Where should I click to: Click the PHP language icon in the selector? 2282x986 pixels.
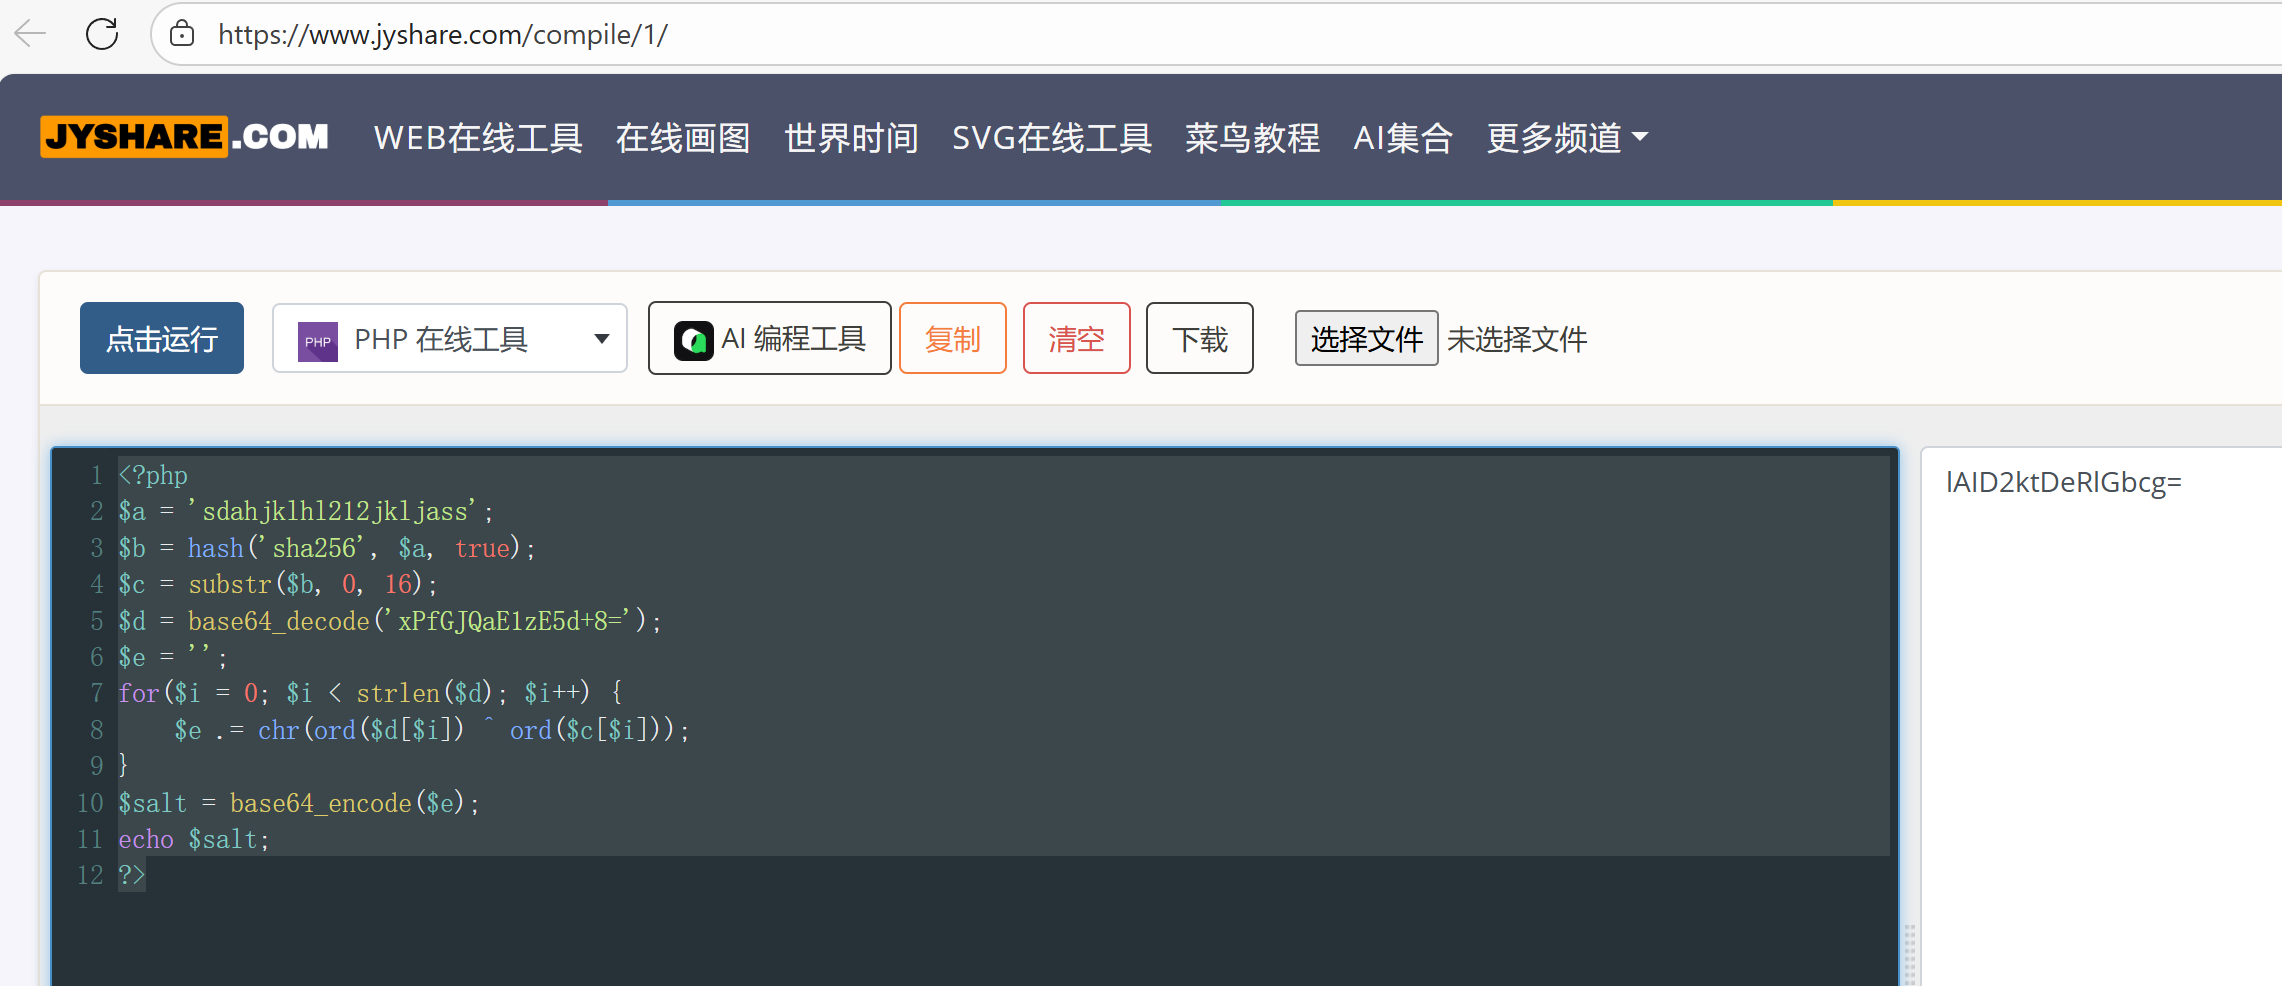point(317,339)
